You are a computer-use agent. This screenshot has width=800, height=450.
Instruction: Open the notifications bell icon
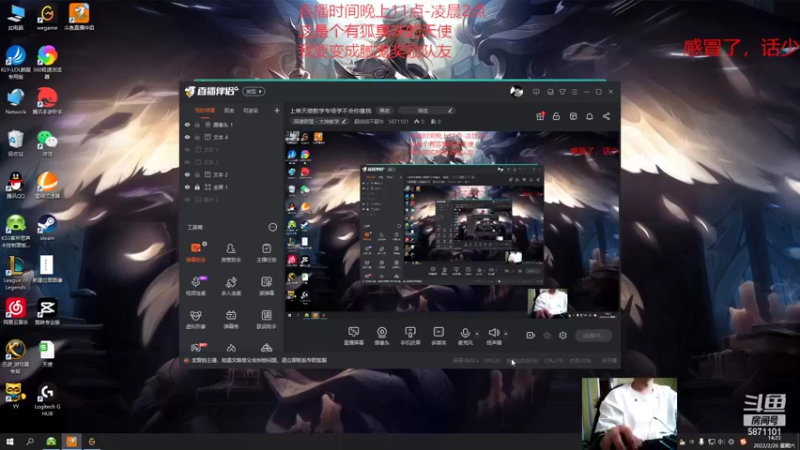pyautogui.click(x=589, y=116)
